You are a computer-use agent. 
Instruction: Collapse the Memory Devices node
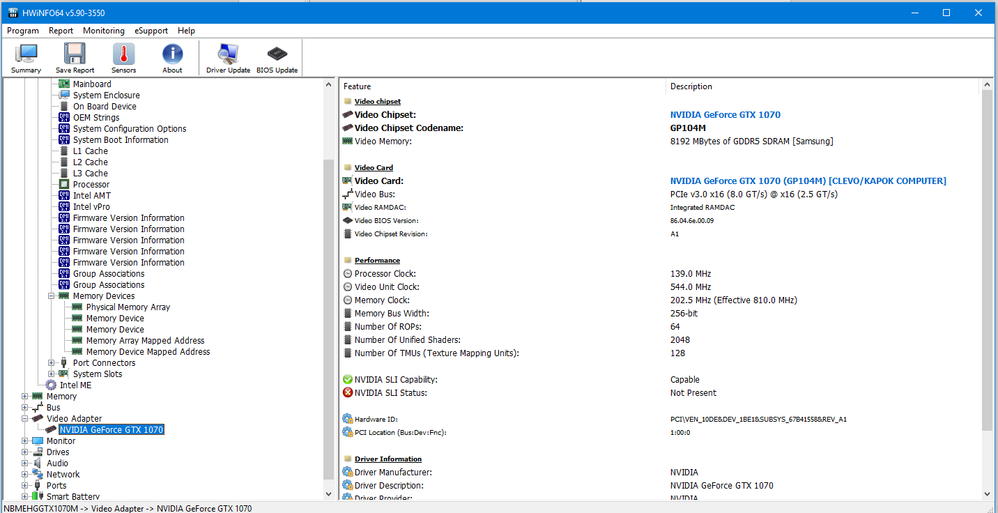51,296
